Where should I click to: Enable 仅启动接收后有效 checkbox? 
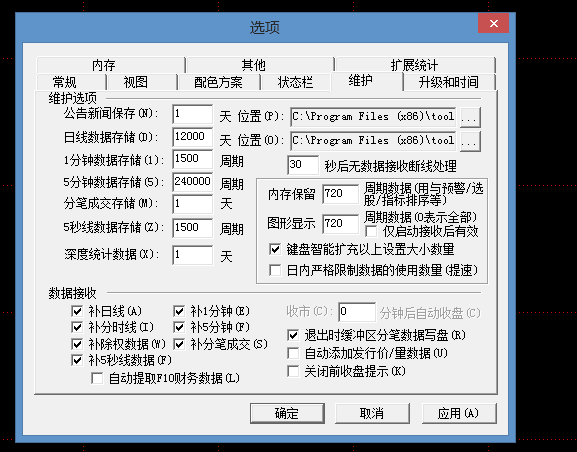tap(371, 232)
